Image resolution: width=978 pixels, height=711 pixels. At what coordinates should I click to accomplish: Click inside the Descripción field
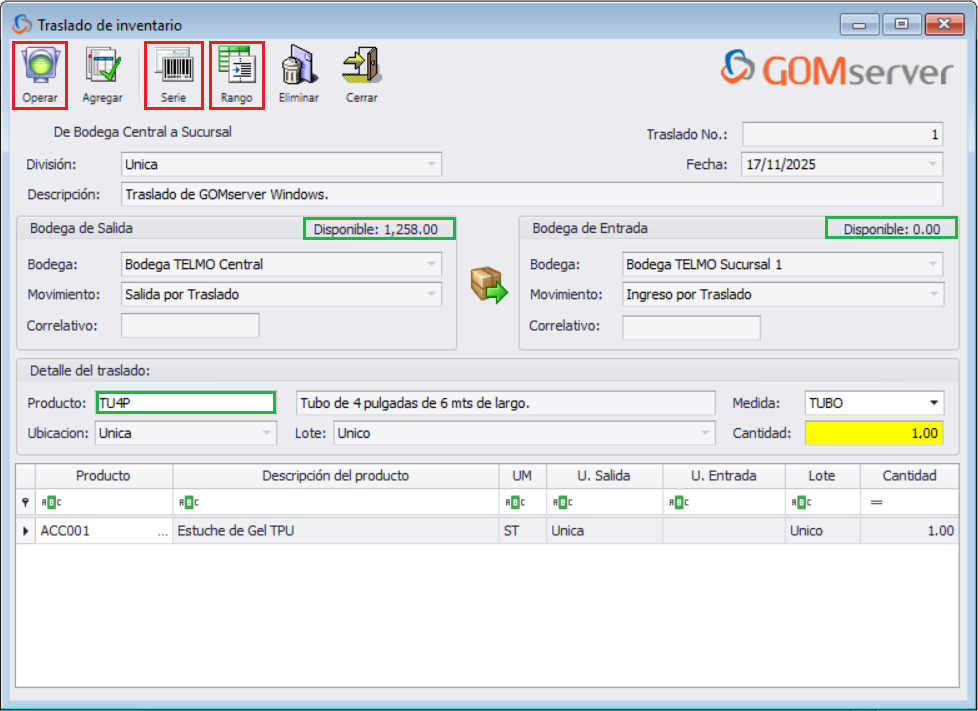500,194
